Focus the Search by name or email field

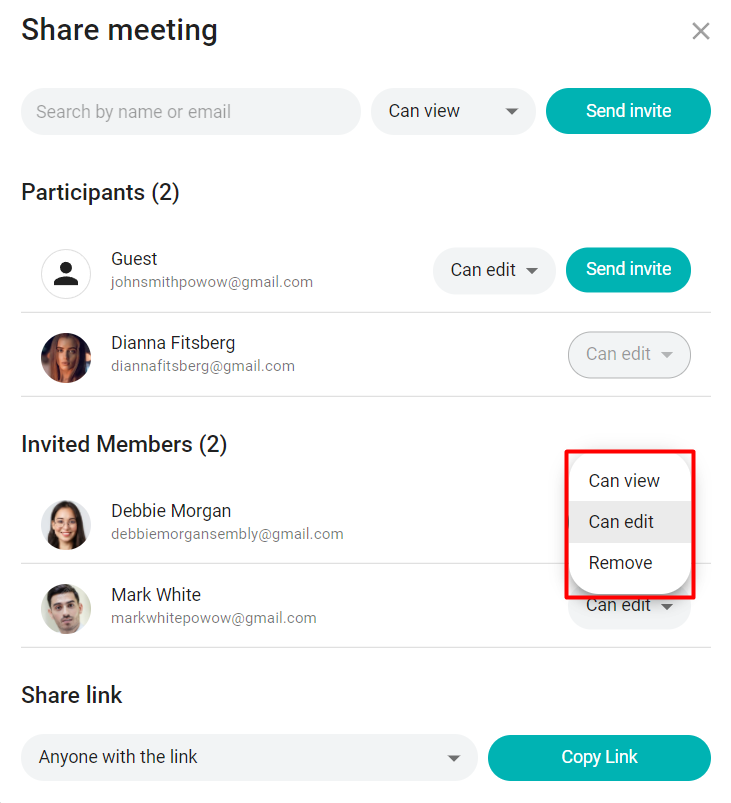(x=190, y=112)
